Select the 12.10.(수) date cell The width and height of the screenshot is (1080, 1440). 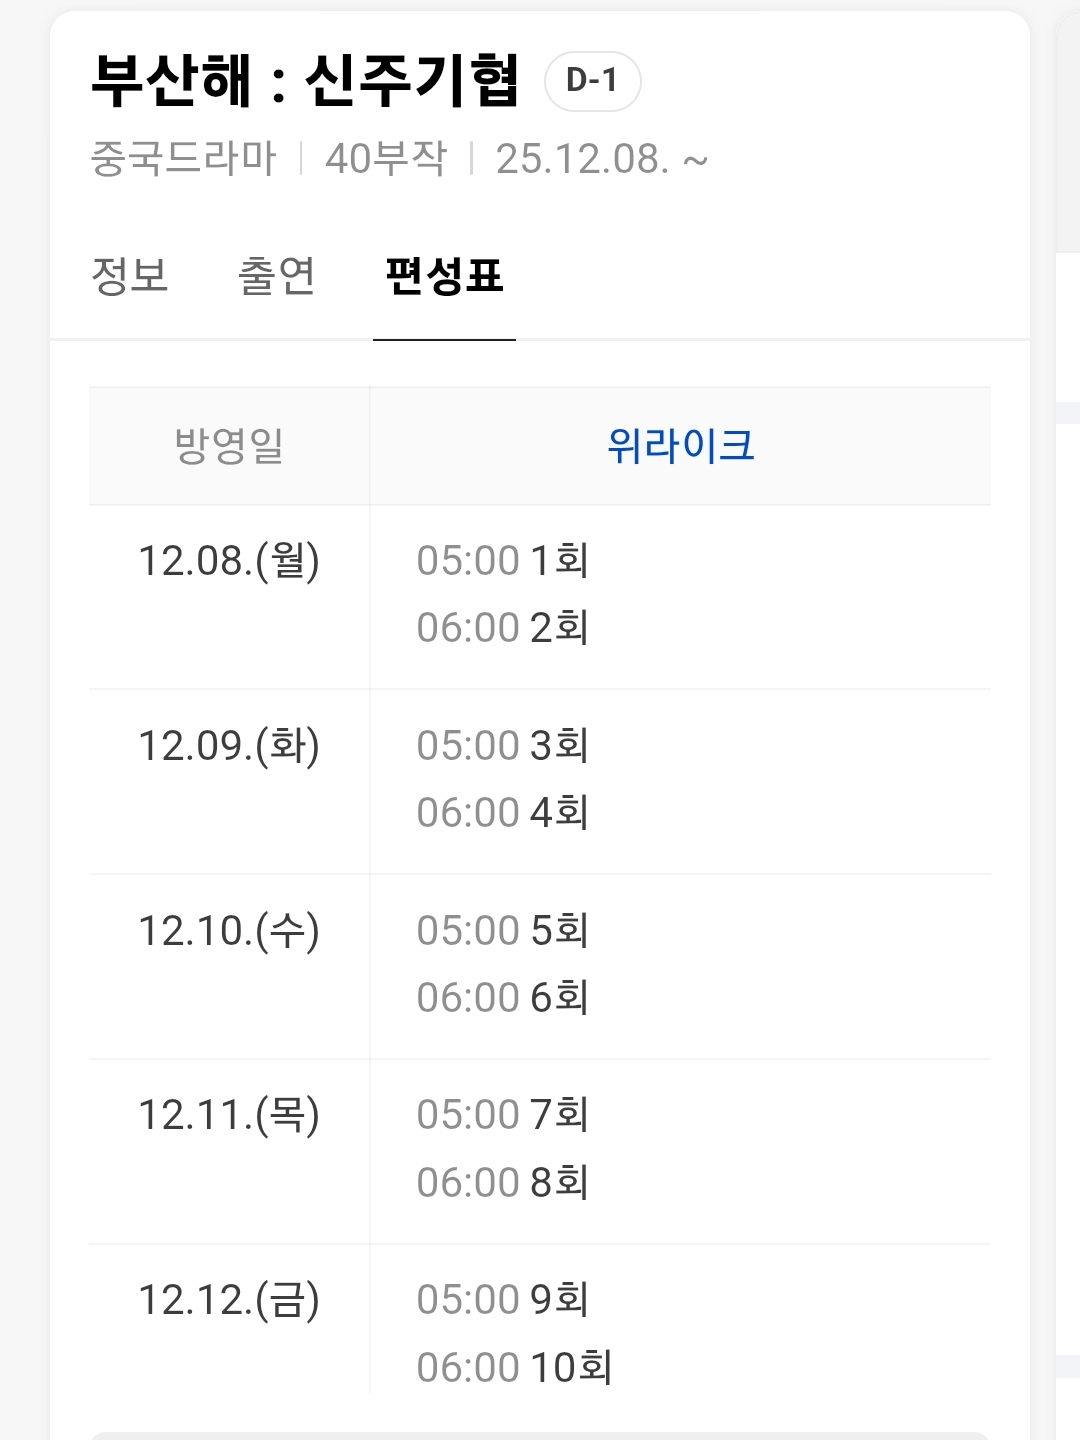[x=229, y=931]
